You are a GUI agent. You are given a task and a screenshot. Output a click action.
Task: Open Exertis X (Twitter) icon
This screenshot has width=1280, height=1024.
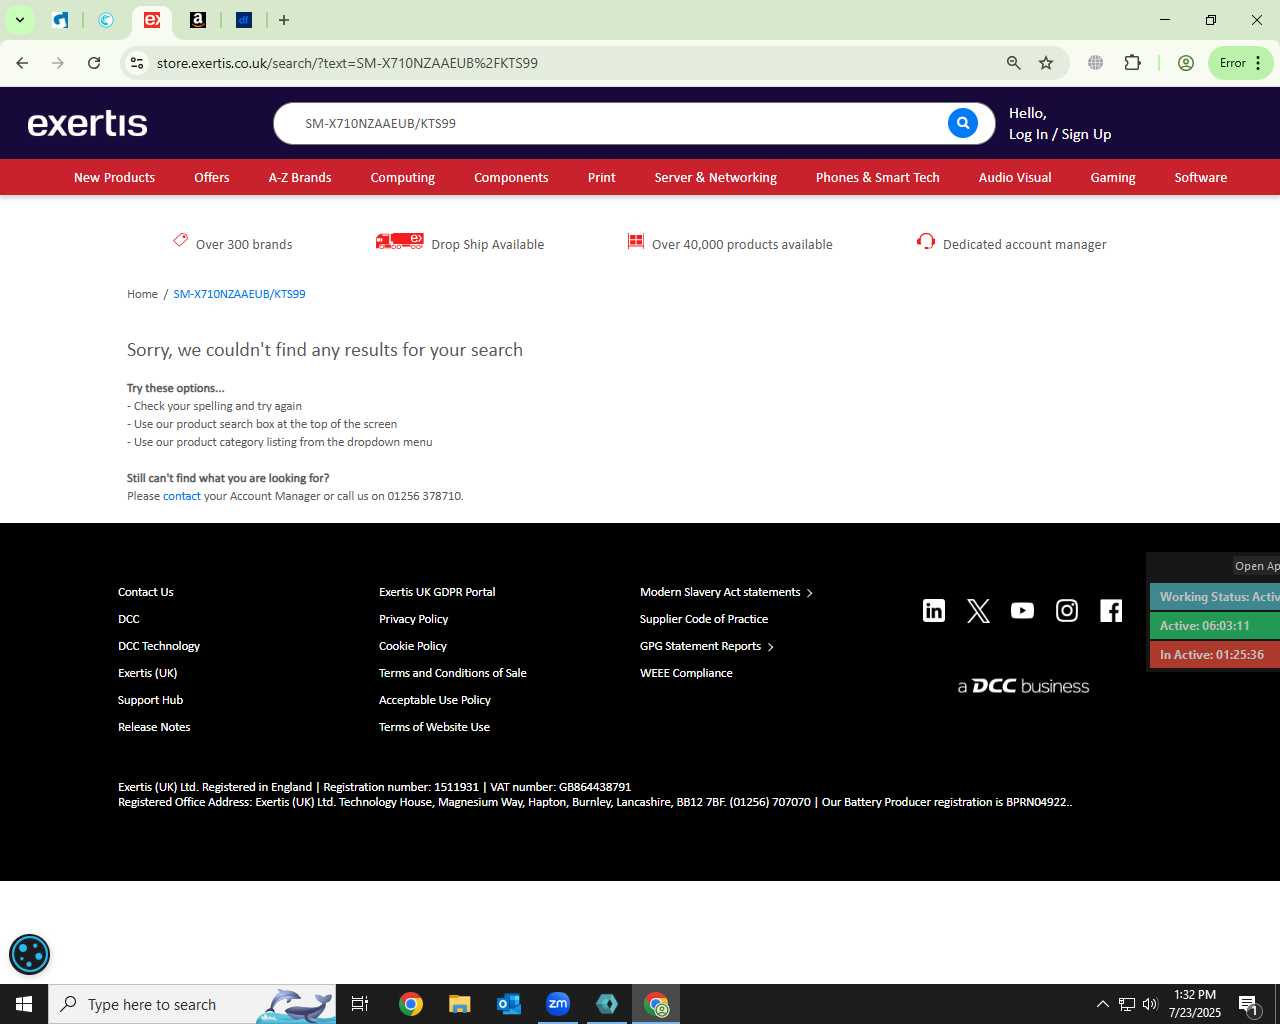pyautogui.click(x=979, y=611)
